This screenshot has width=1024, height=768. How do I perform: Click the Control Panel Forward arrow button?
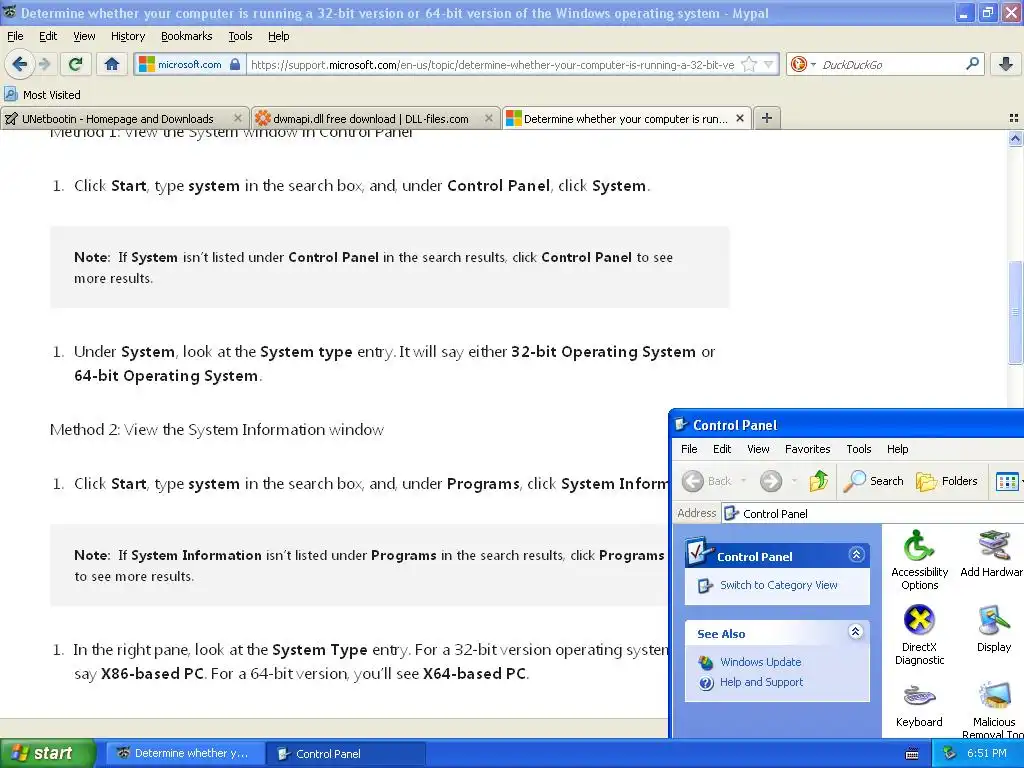click(771, 481)
